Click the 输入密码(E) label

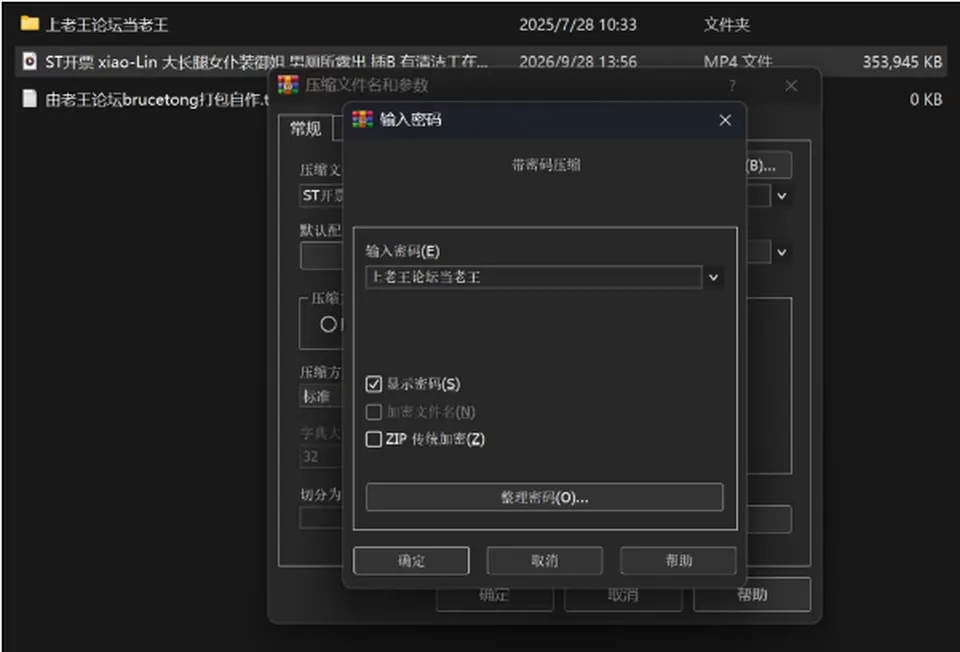pyautogui.click(x=403, y=251)
